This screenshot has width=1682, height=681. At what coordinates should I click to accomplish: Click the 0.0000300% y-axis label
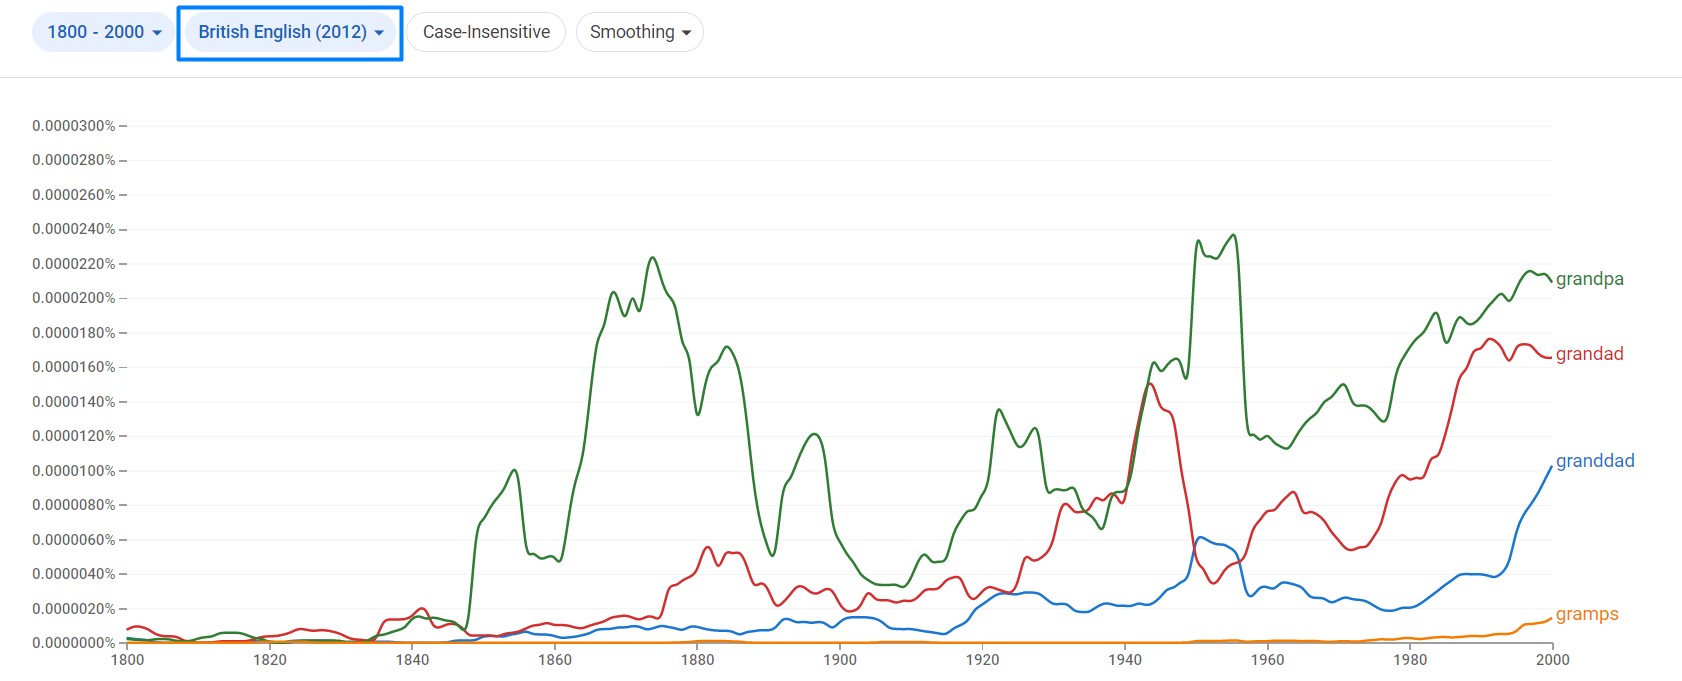(x=74, y=126)
